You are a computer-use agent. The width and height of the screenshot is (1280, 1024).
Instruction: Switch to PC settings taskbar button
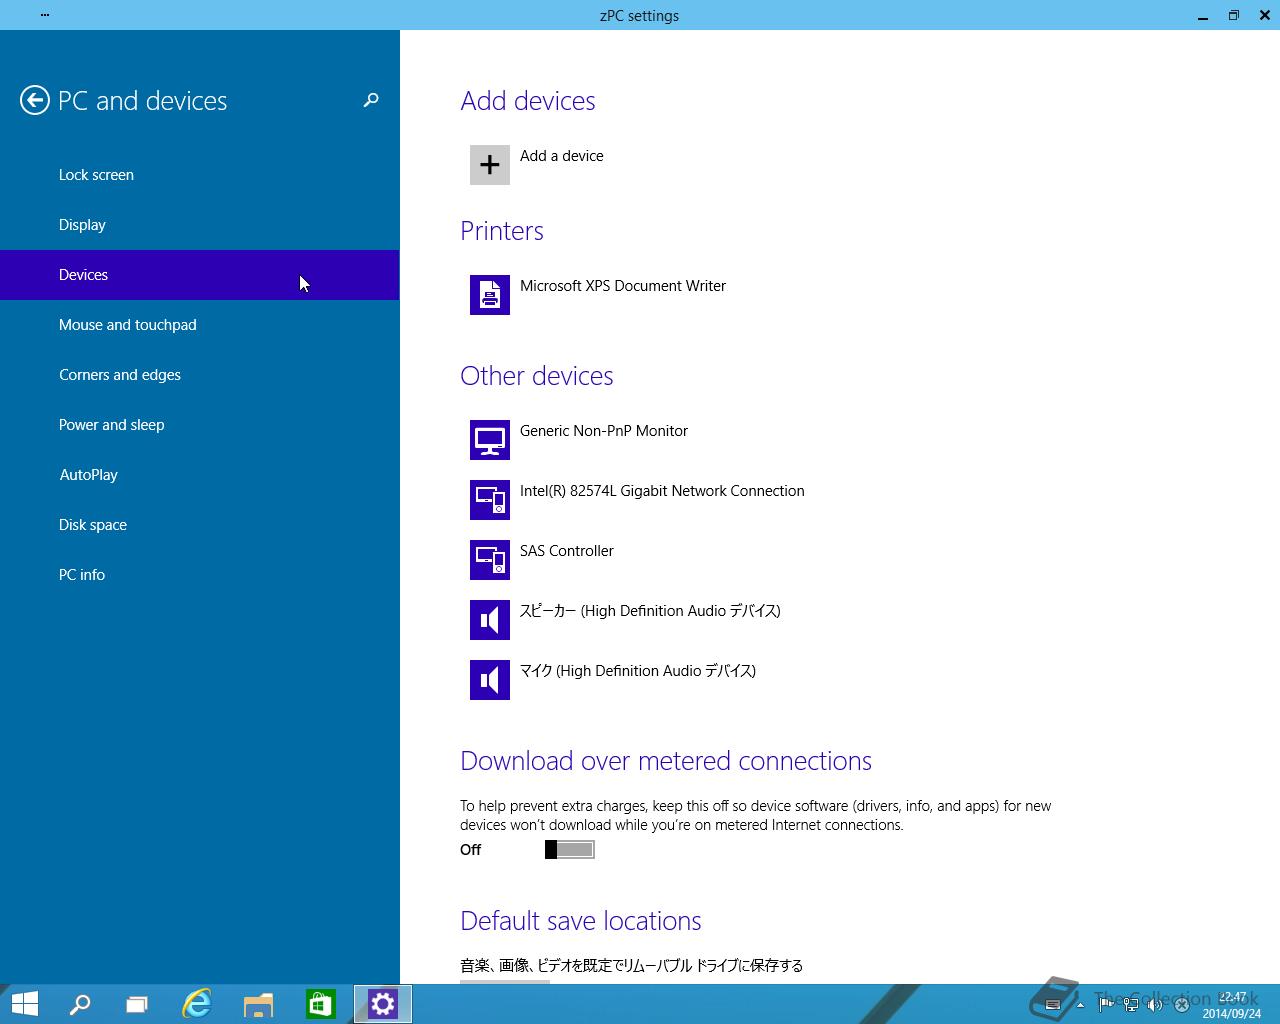[x=383, y=1004]
